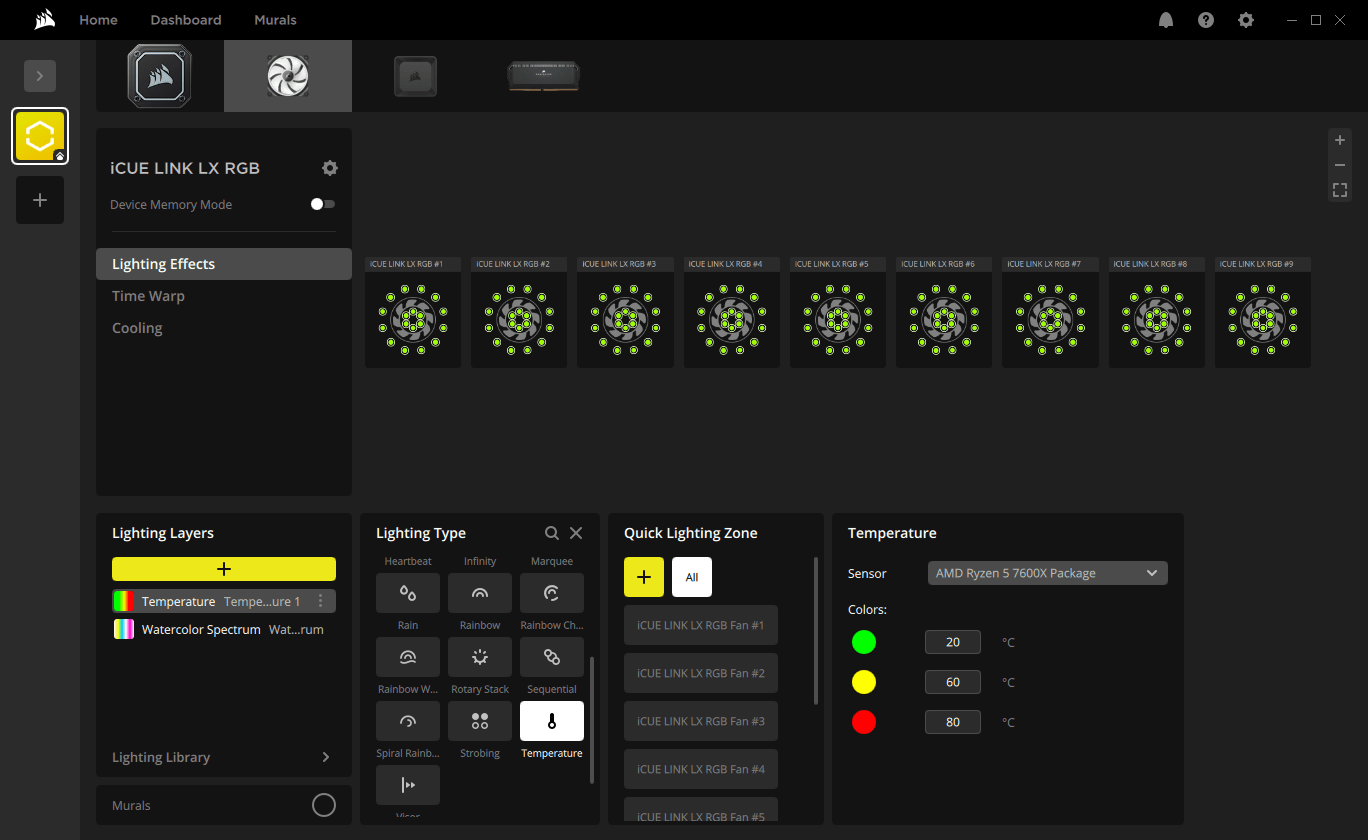Click the 60 °C temperature input field

point(952,682)
